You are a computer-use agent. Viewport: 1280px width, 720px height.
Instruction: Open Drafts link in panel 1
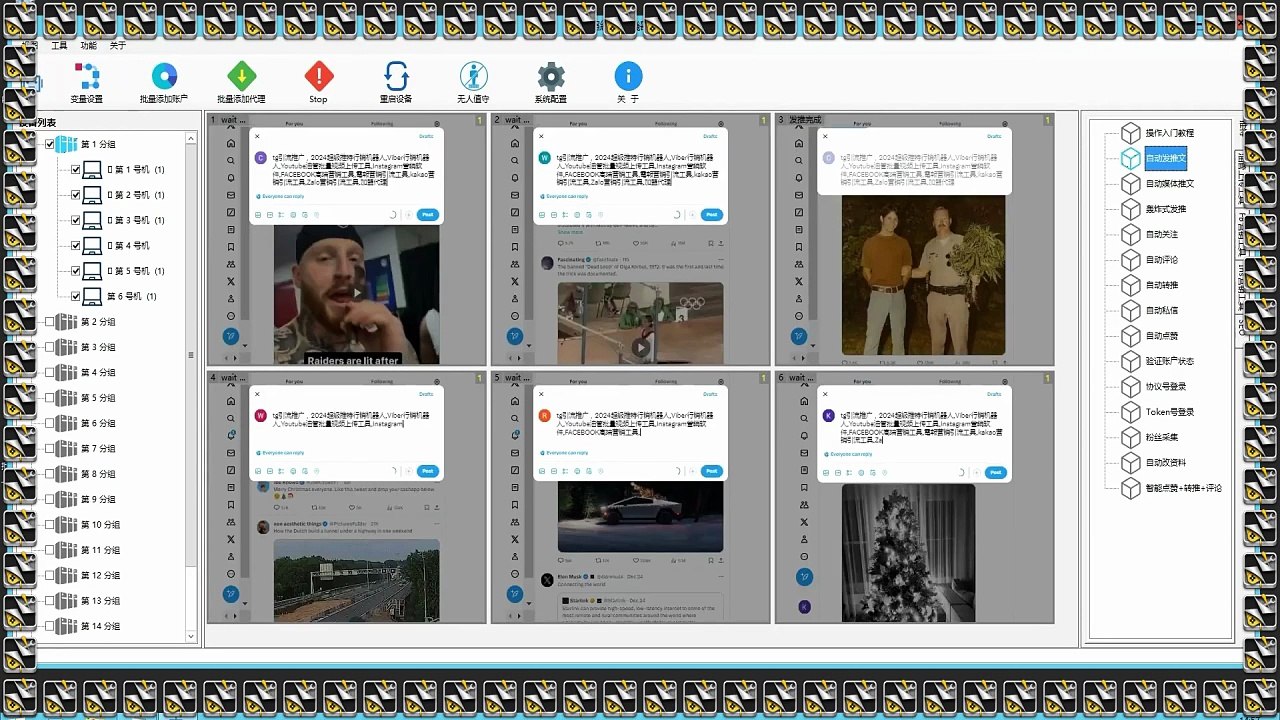pyautogui.click(x=426, y=136)
